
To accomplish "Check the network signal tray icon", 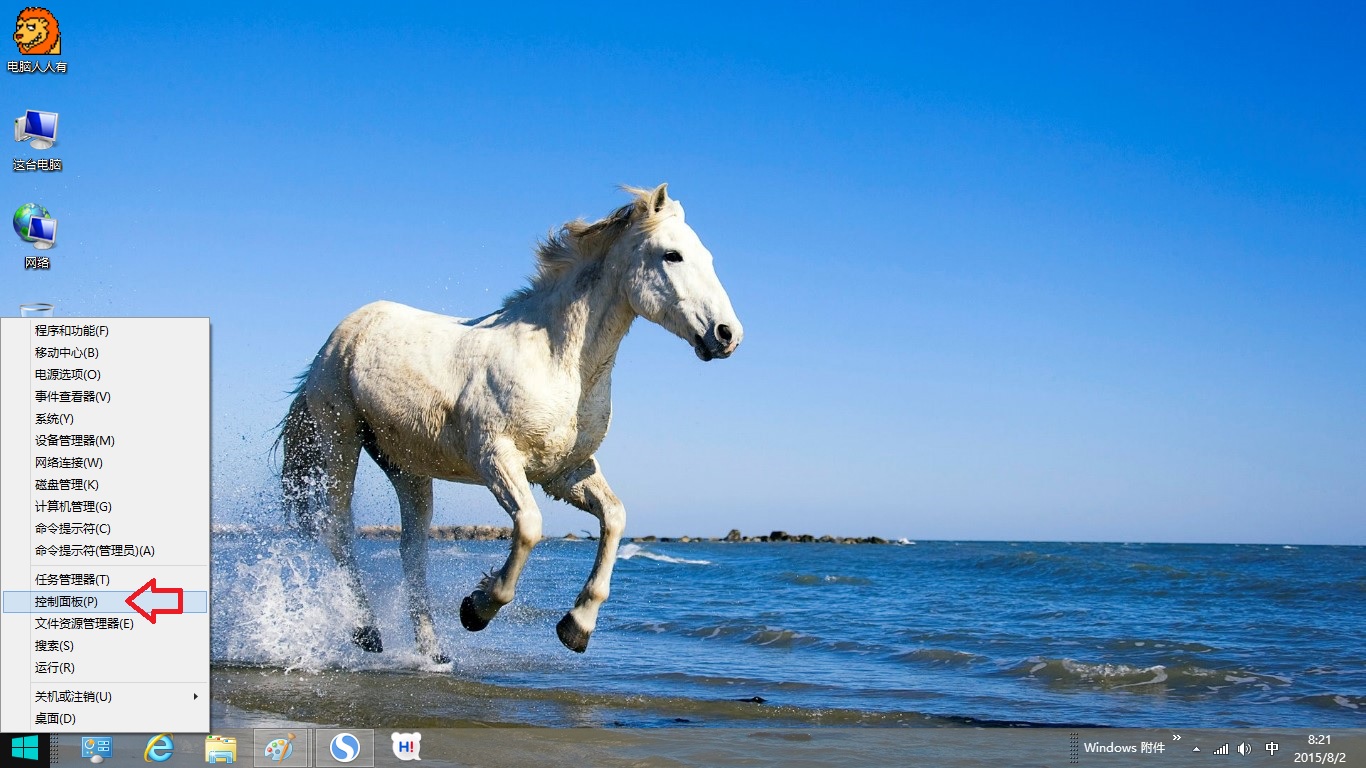I will pyautogui.click(x=1221, y=748).
